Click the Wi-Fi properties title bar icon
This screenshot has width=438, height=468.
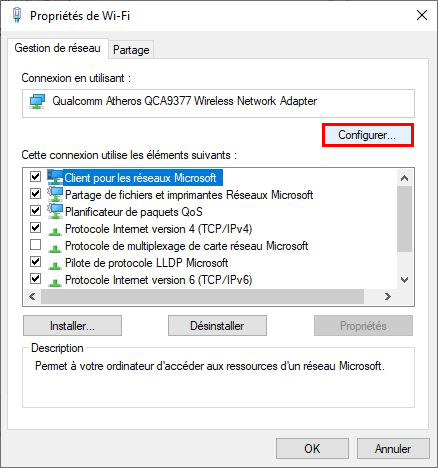[x=17, y=15]
